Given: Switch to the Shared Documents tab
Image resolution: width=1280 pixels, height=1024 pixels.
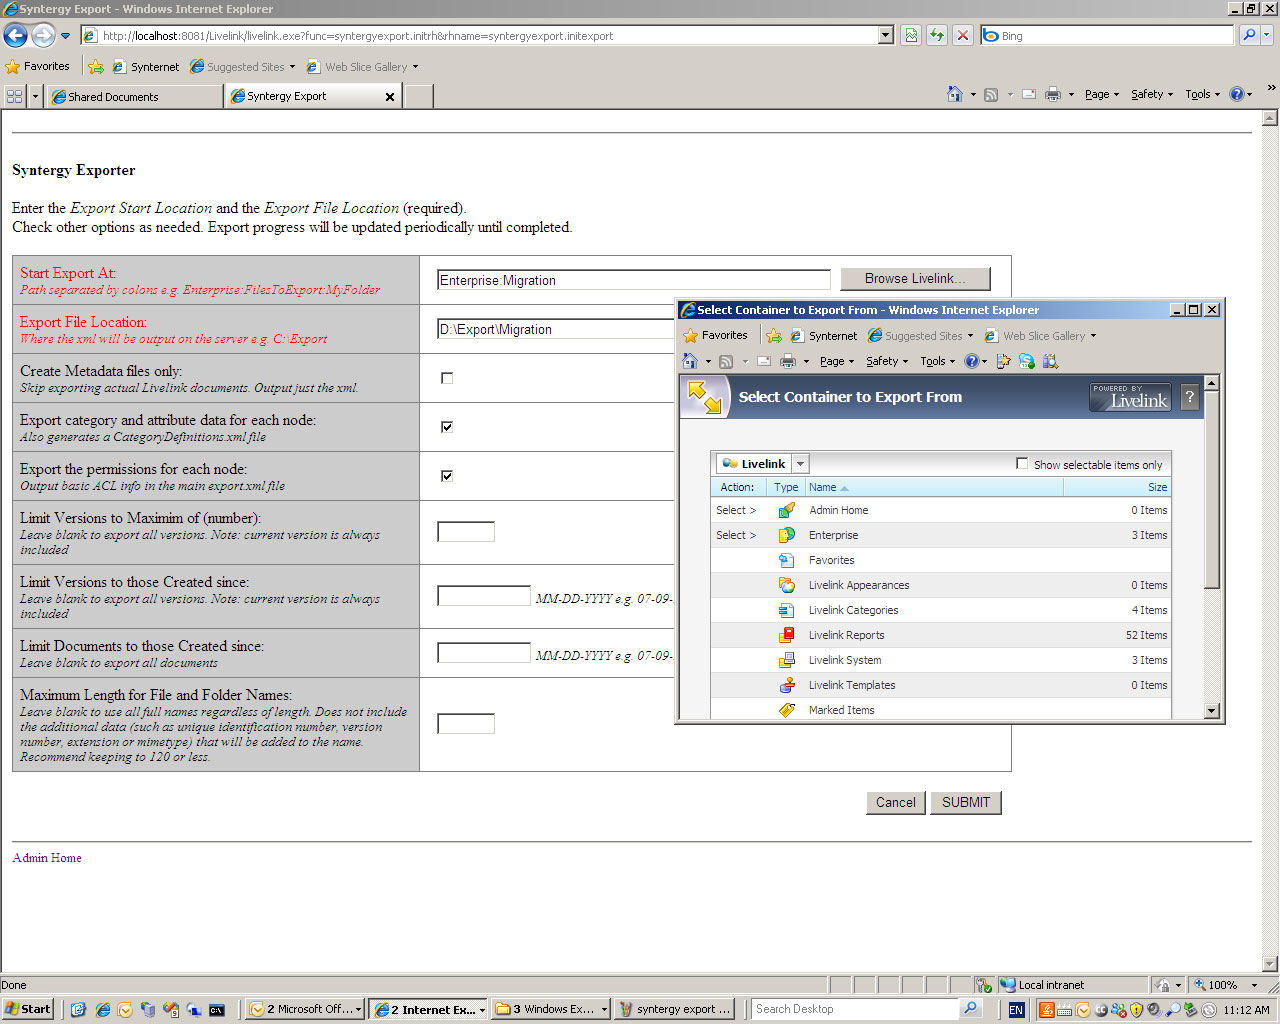Looking at the screenshot, I should point(135,96).
